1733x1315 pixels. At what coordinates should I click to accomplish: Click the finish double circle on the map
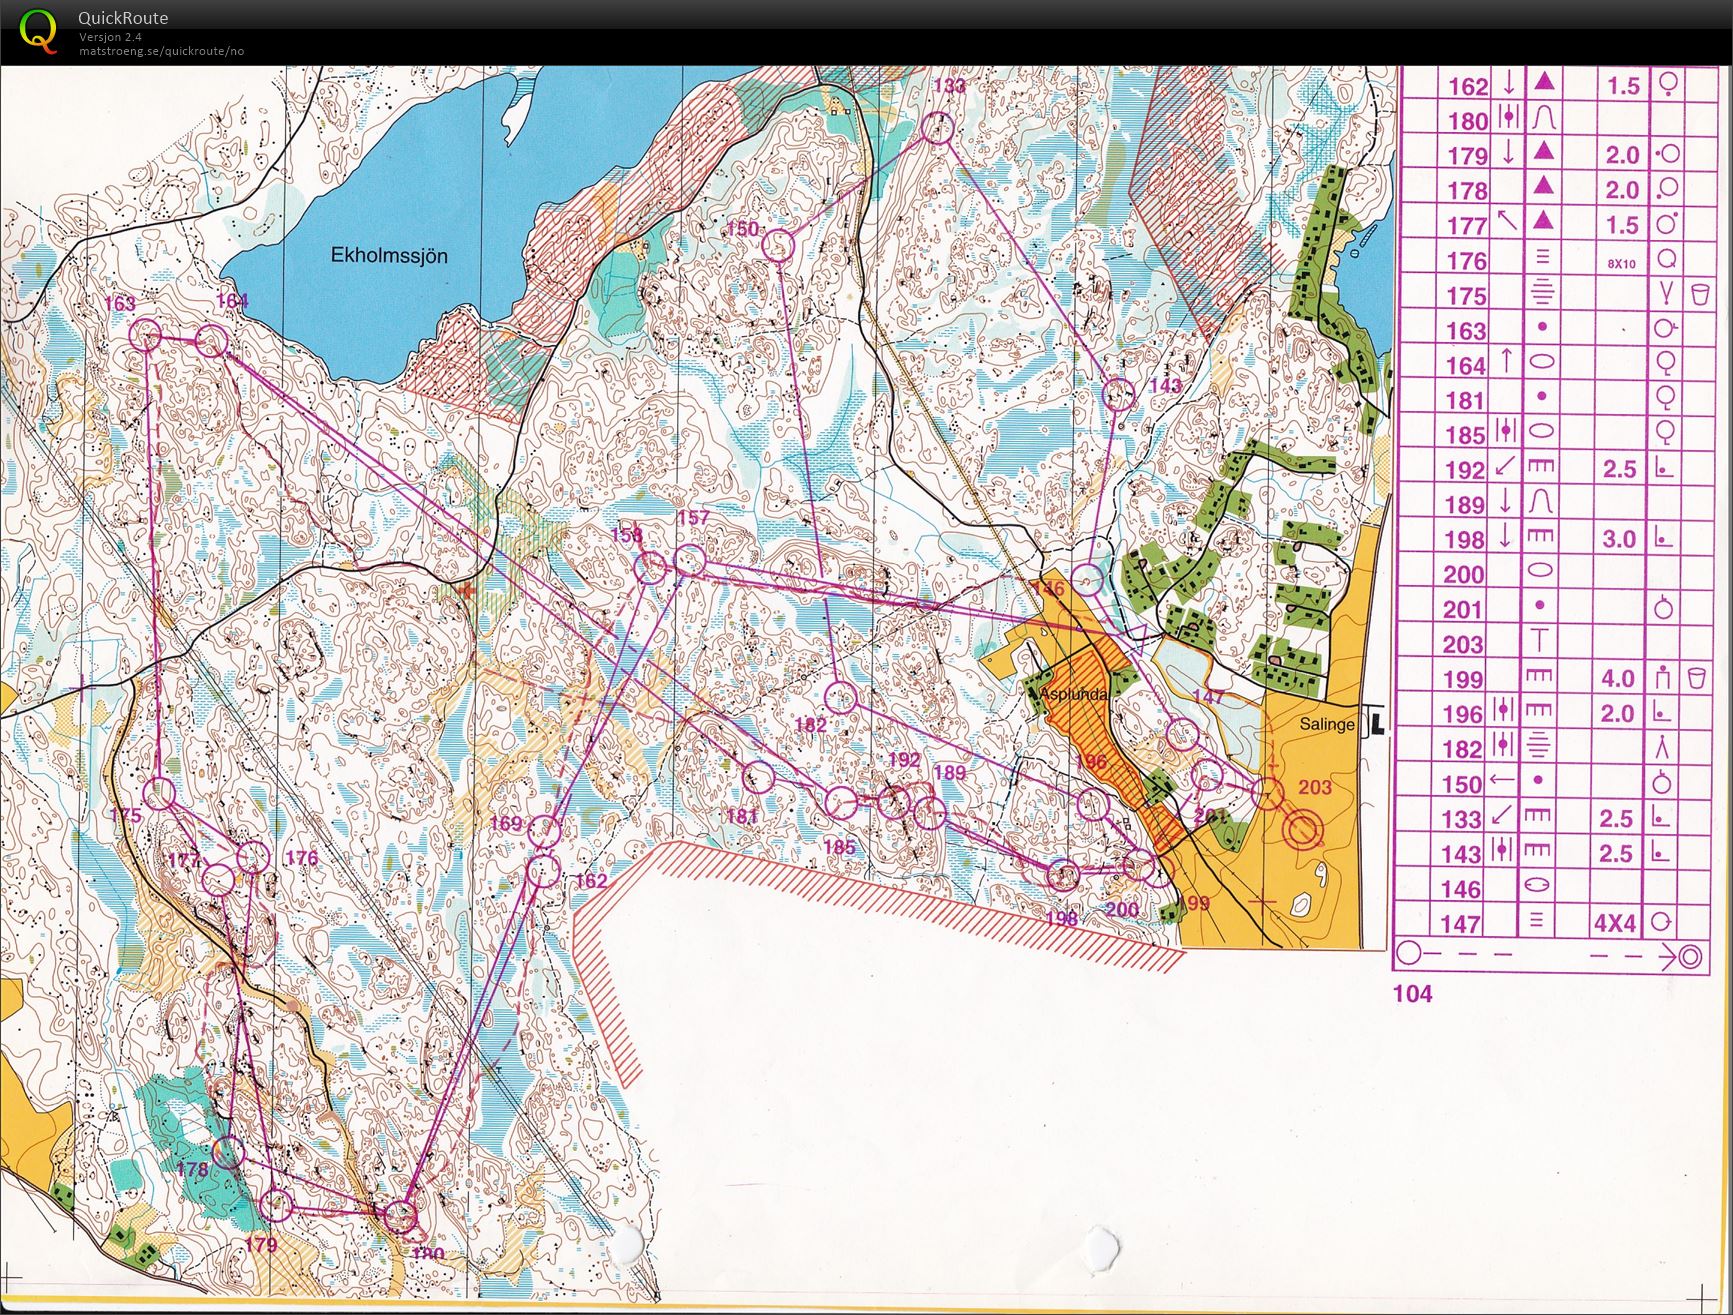[1303, 831]
